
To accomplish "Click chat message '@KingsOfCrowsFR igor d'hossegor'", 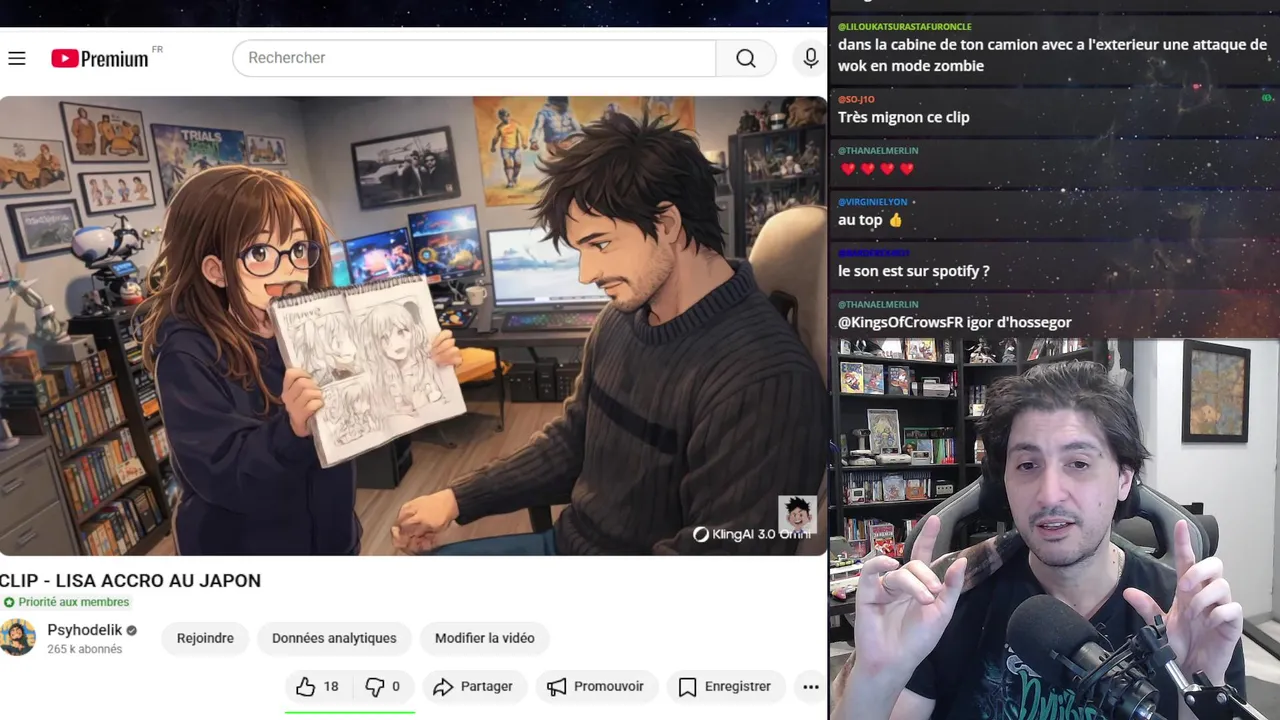I will point(955,322).
